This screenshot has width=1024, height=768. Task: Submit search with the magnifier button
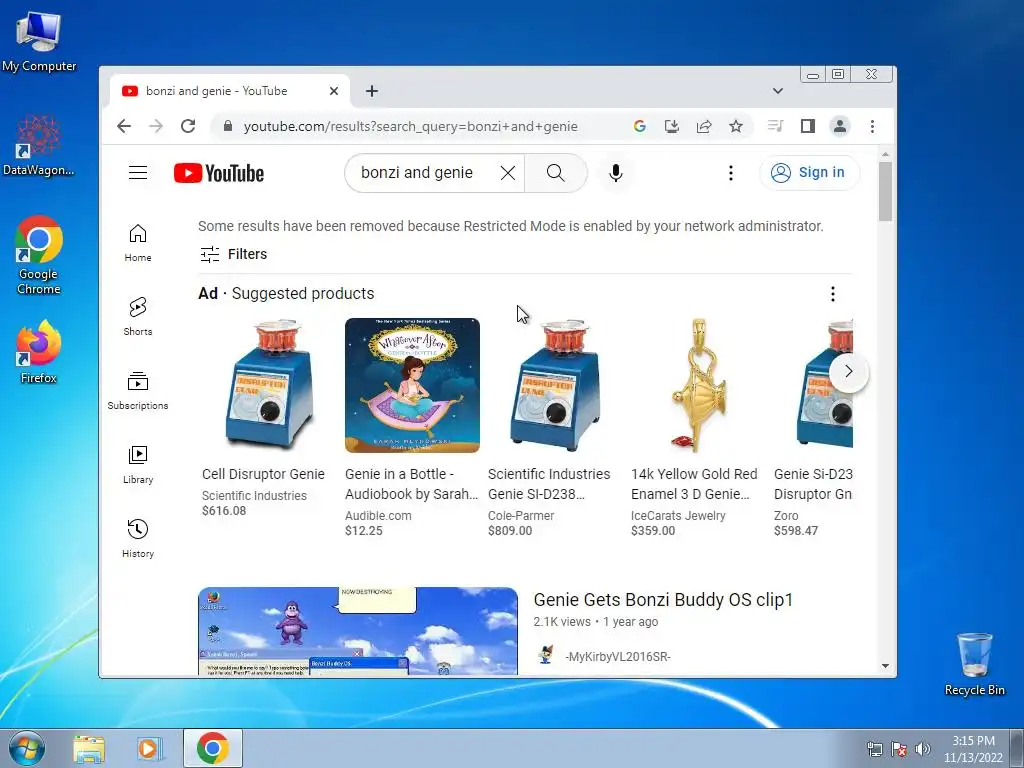556,173
